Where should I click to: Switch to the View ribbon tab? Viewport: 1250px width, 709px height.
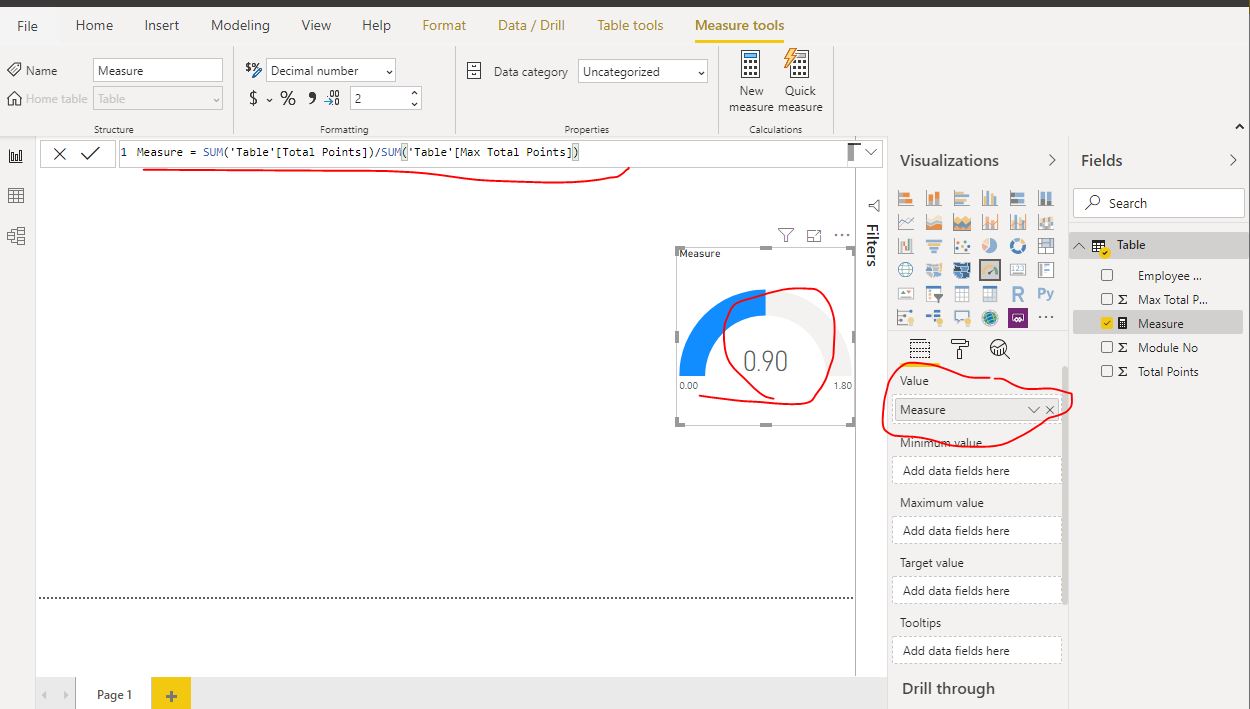316,25
